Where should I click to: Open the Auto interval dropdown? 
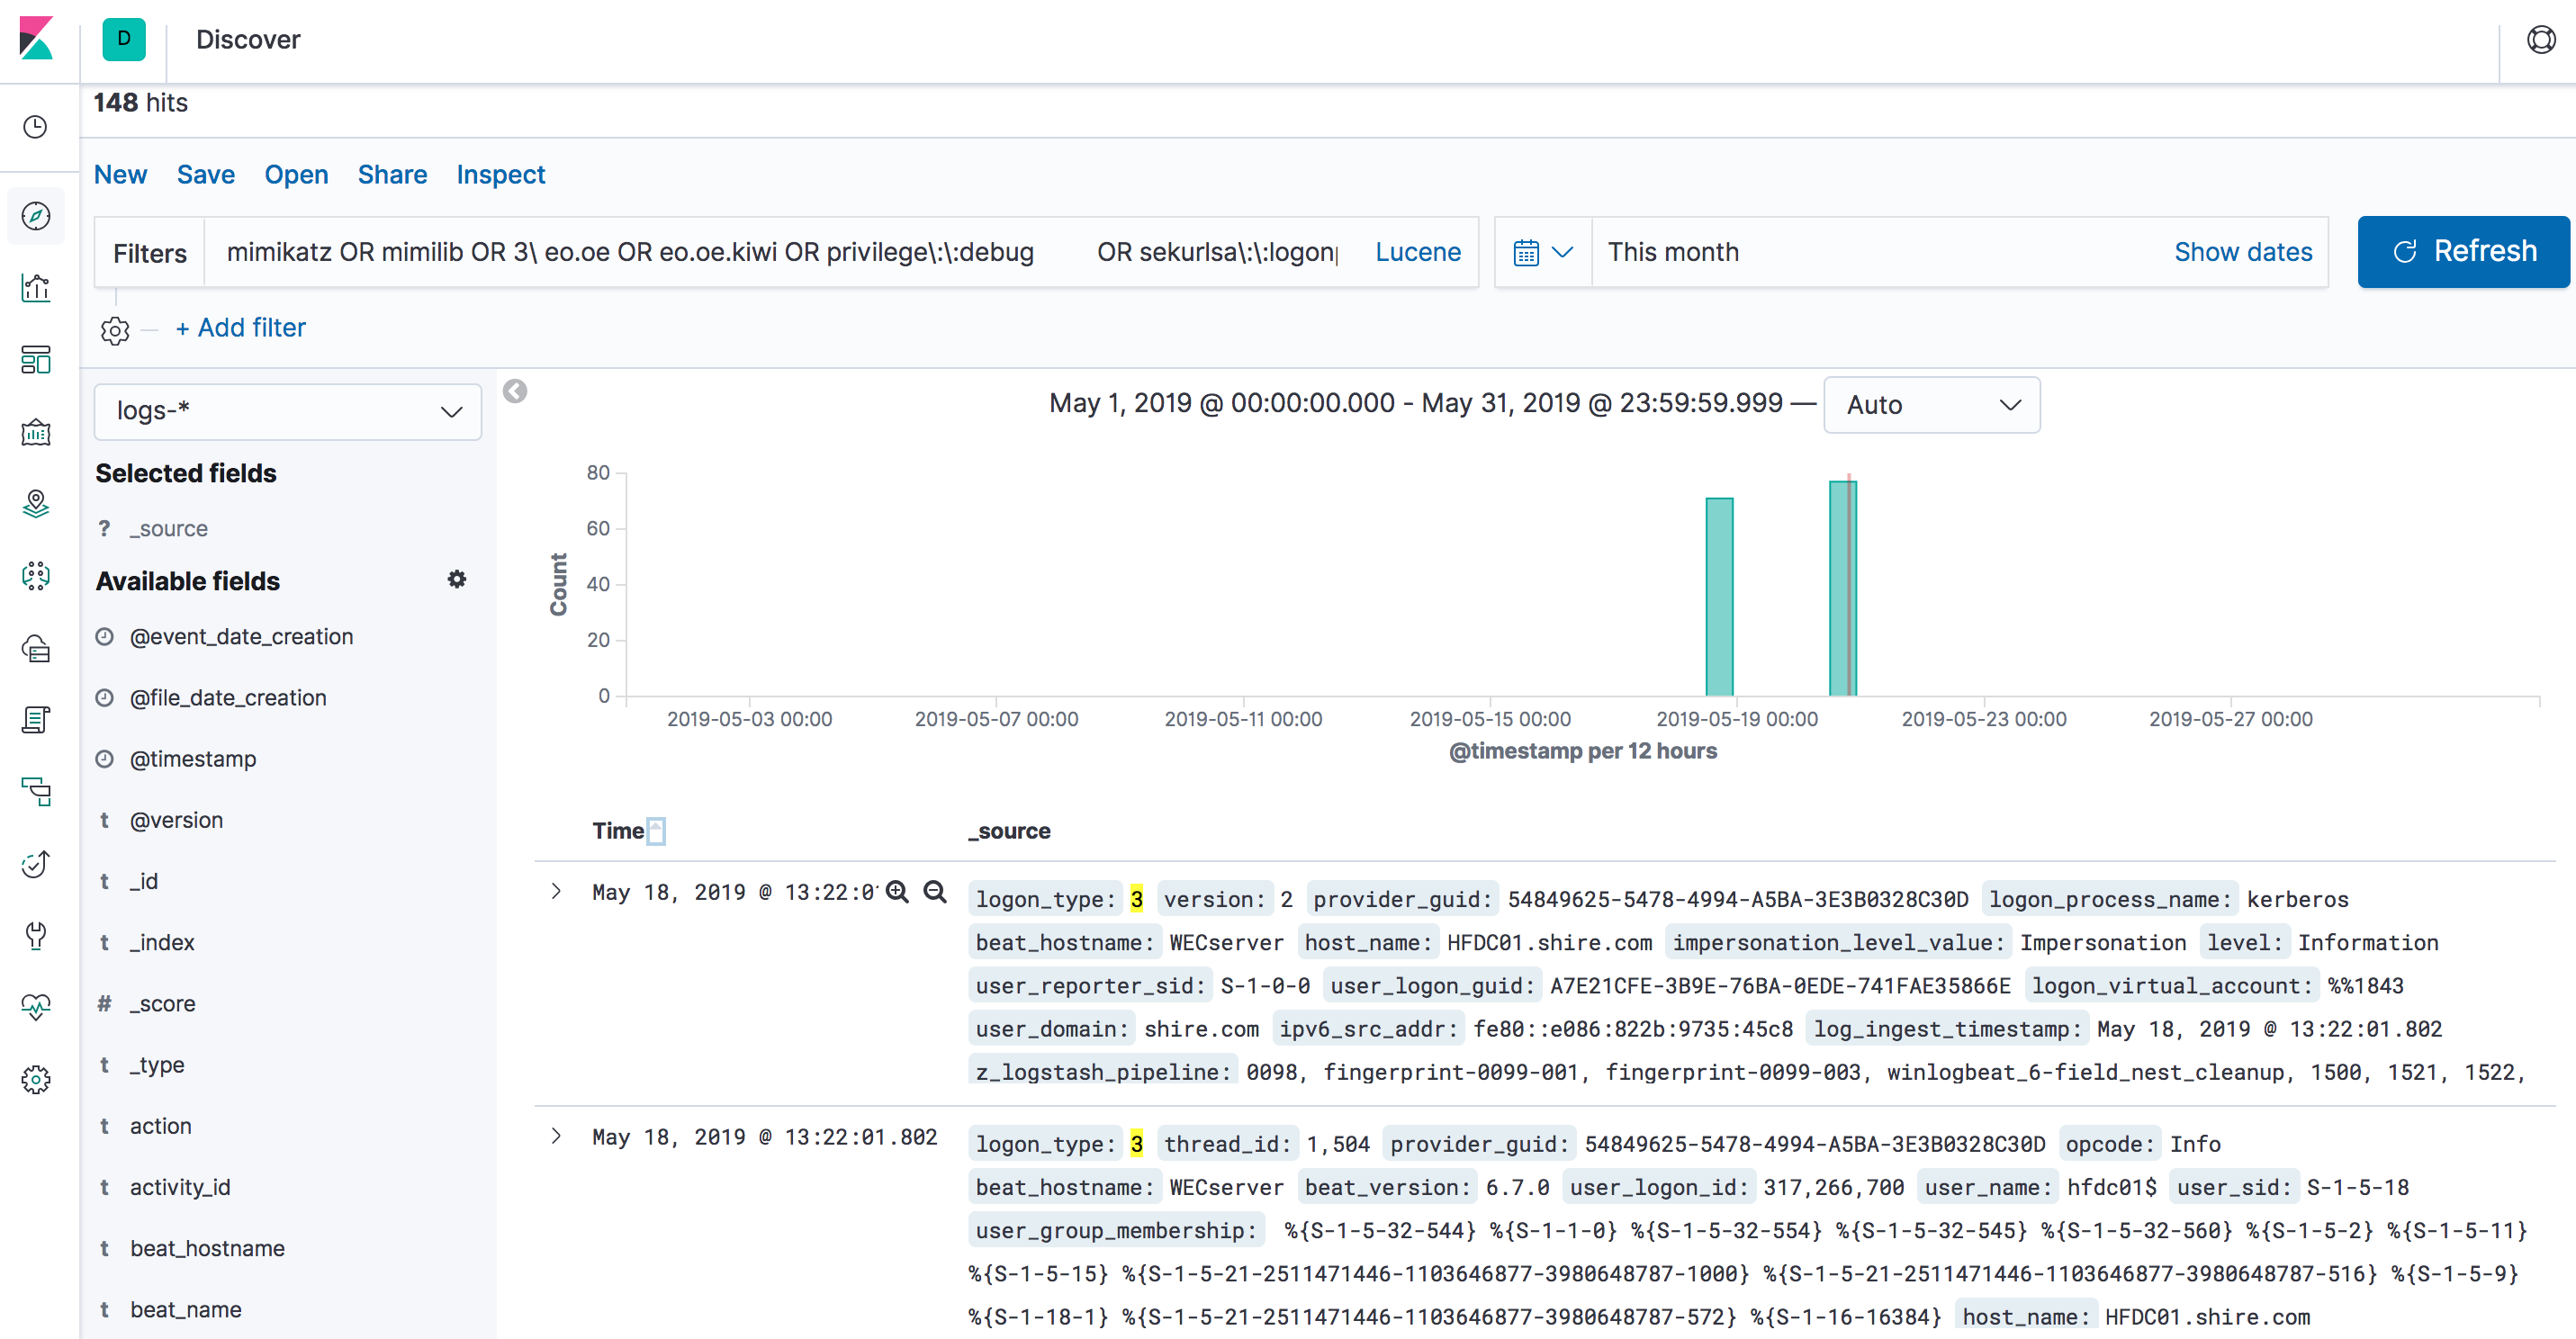[x=1930, y=405]
